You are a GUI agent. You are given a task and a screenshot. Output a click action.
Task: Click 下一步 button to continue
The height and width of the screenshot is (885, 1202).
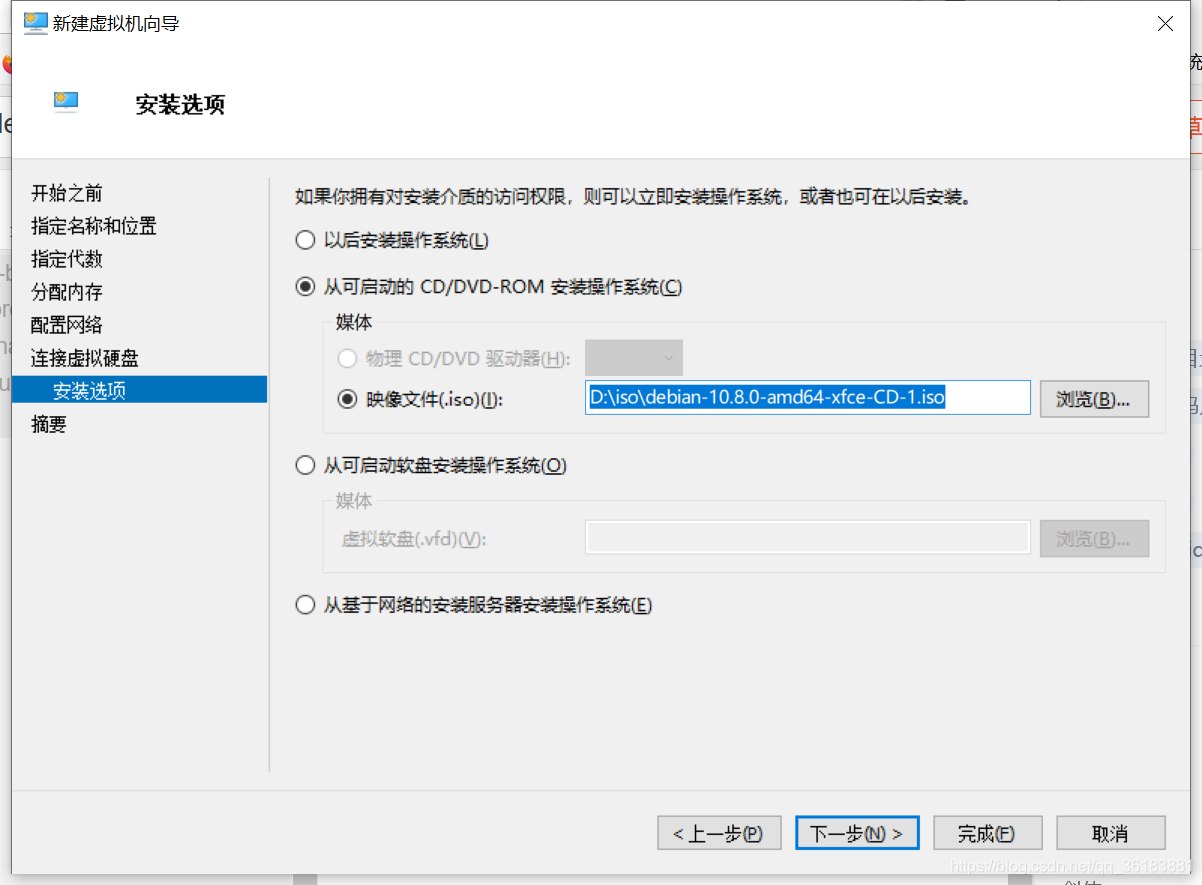tap(857, 833)
